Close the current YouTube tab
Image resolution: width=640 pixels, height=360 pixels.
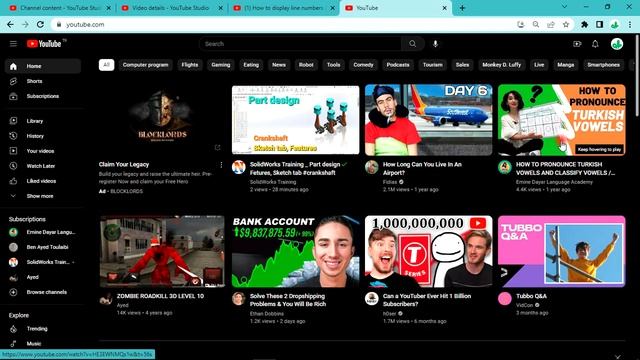click(x=444, y=8)
